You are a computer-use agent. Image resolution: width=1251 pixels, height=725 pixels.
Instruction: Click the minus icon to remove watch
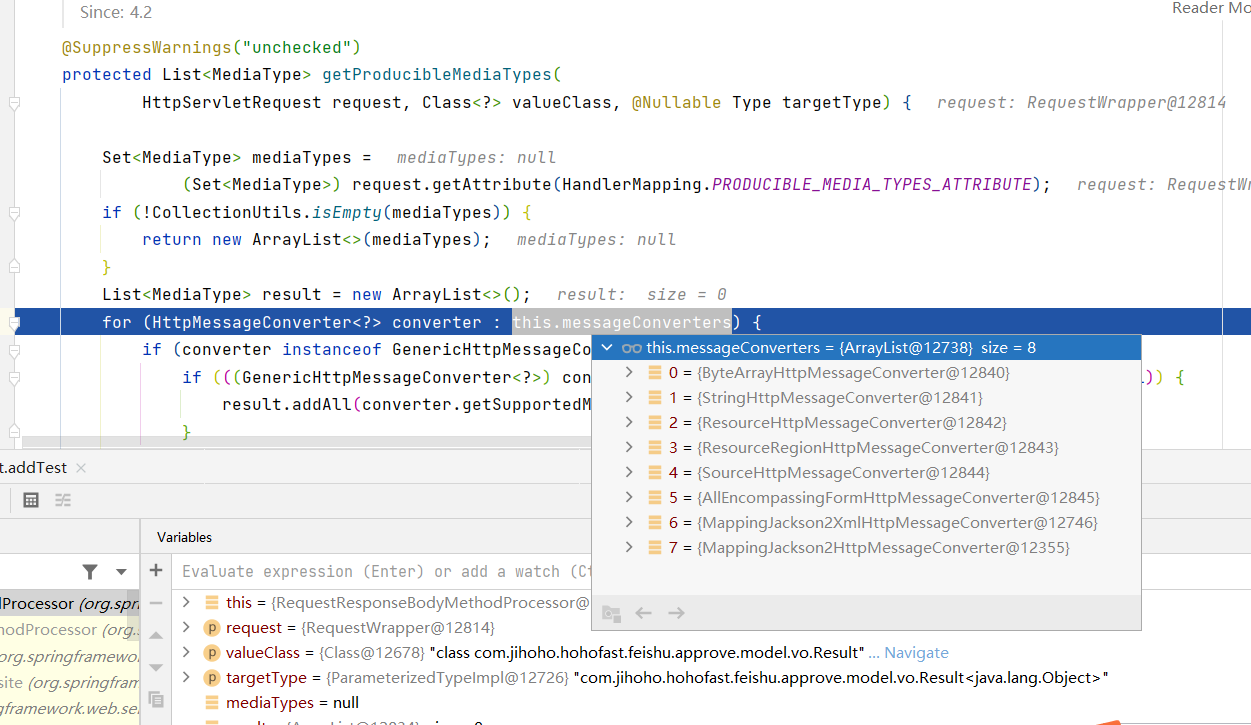pyautogui.click(x=156, y=603)
